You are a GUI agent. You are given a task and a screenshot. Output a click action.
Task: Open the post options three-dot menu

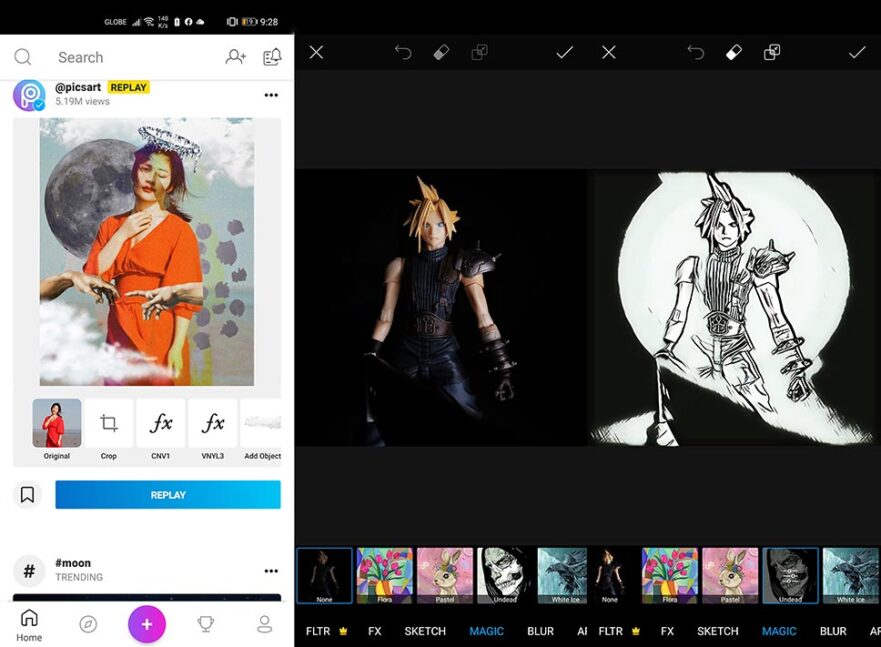[271, 94]
